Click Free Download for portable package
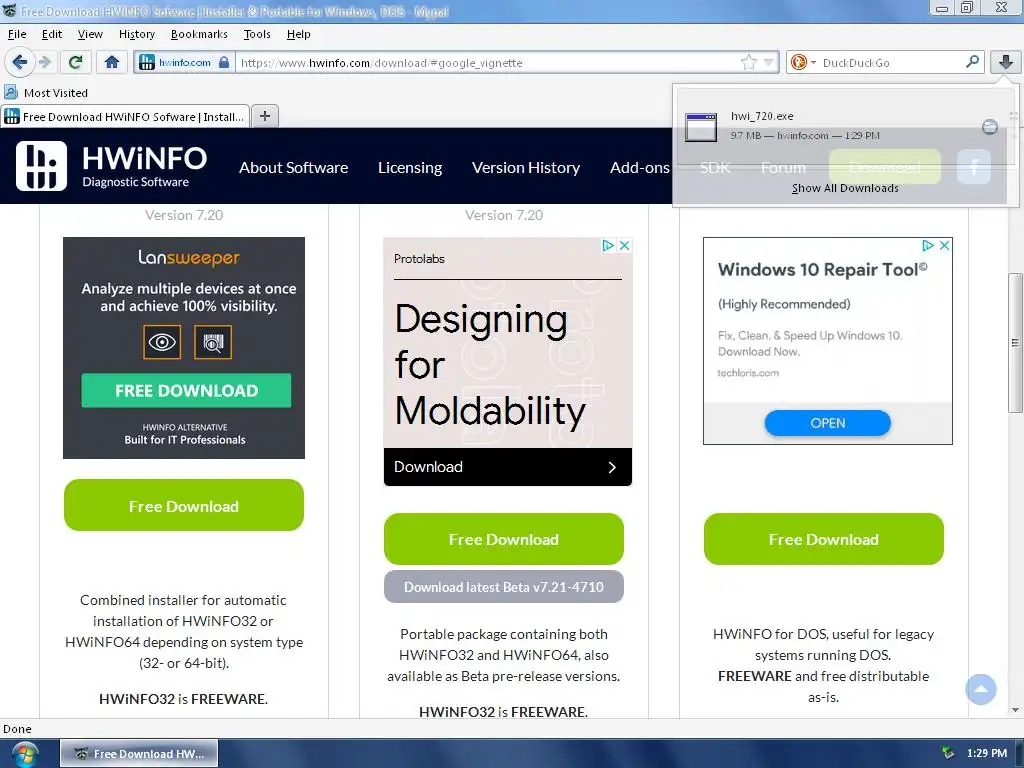The image size is (1024, 768). point(504,539)
